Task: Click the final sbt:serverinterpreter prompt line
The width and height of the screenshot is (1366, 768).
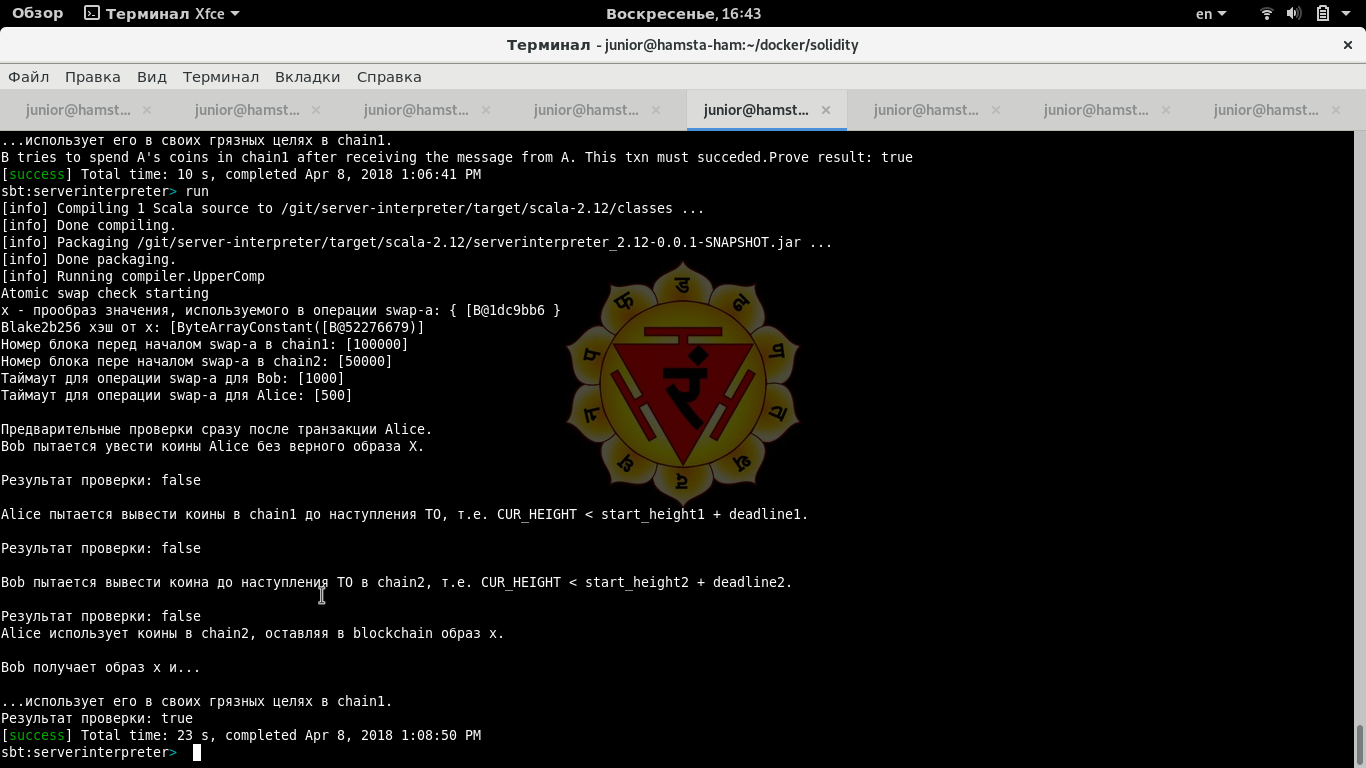Action: (101, 752)
